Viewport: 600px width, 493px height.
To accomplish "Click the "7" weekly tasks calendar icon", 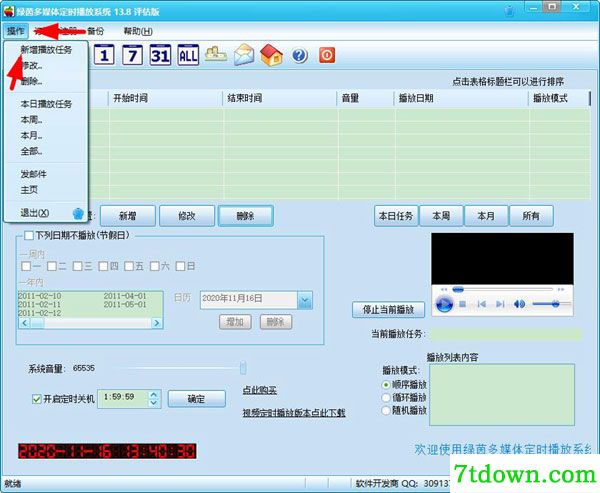I will click(x=132, y=55).
